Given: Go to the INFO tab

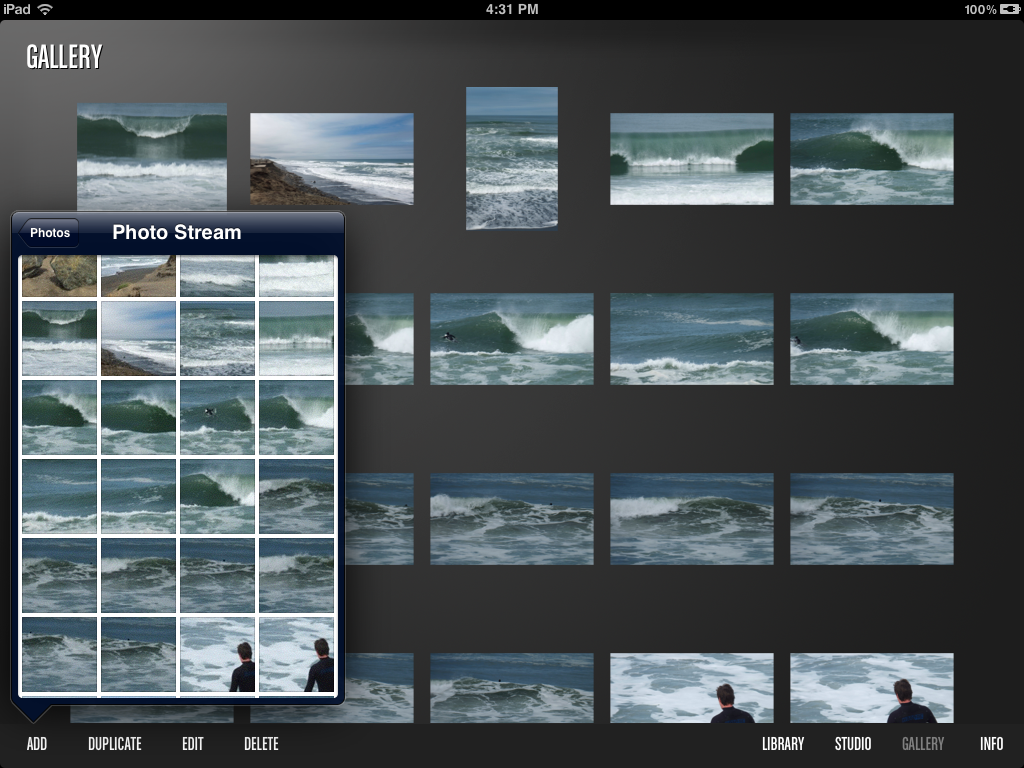Looking at the screenshot, I should (x=992, y=744).
